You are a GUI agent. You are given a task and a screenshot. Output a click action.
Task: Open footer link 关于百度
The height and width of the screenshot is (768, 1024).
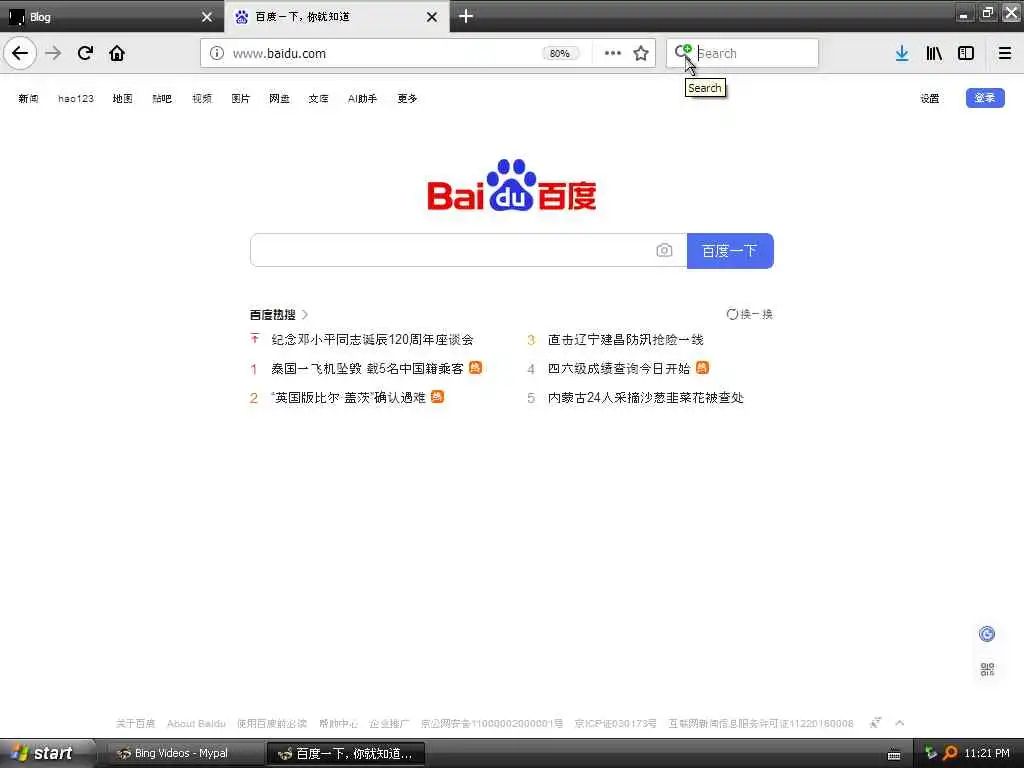(135, 724)
